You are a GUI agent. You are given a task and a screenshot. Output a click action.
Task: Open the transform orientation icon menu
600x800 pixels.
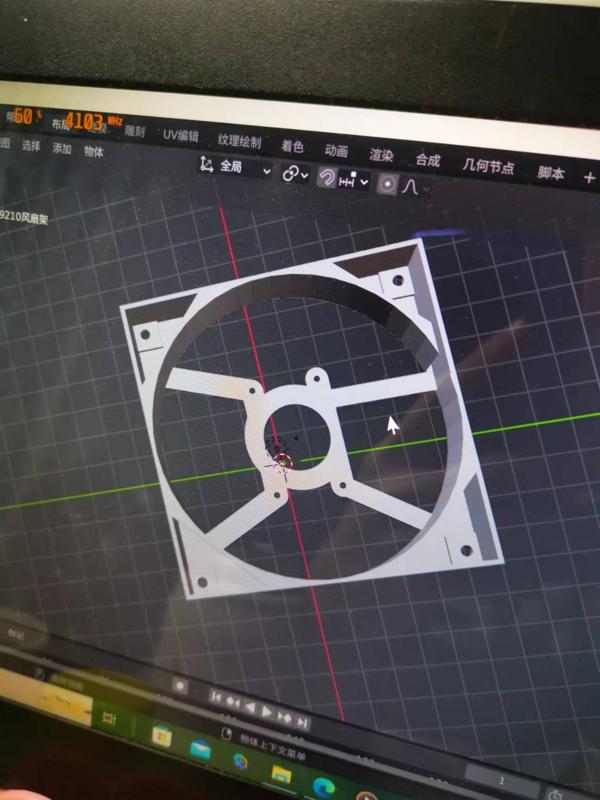(206, 164)
